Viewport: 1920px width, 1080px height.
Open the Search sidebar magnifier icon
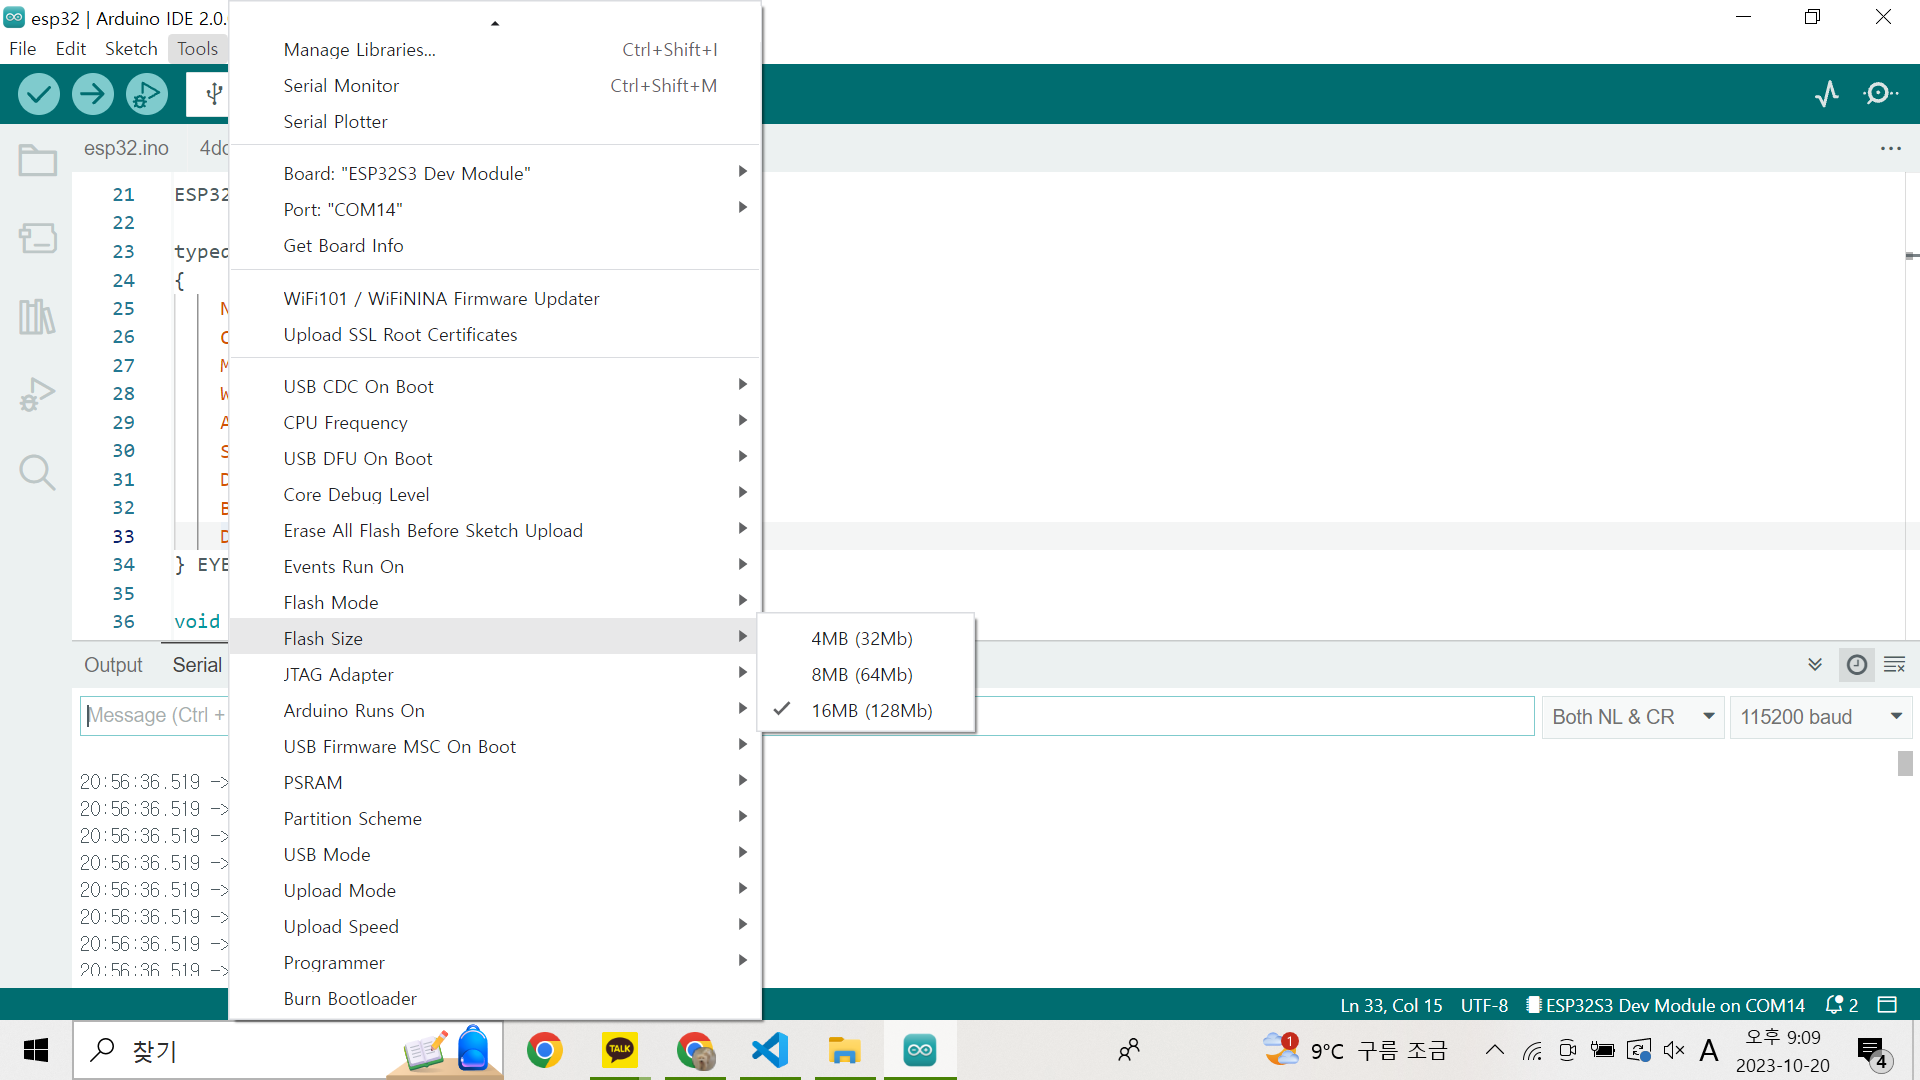pos(38,472)
